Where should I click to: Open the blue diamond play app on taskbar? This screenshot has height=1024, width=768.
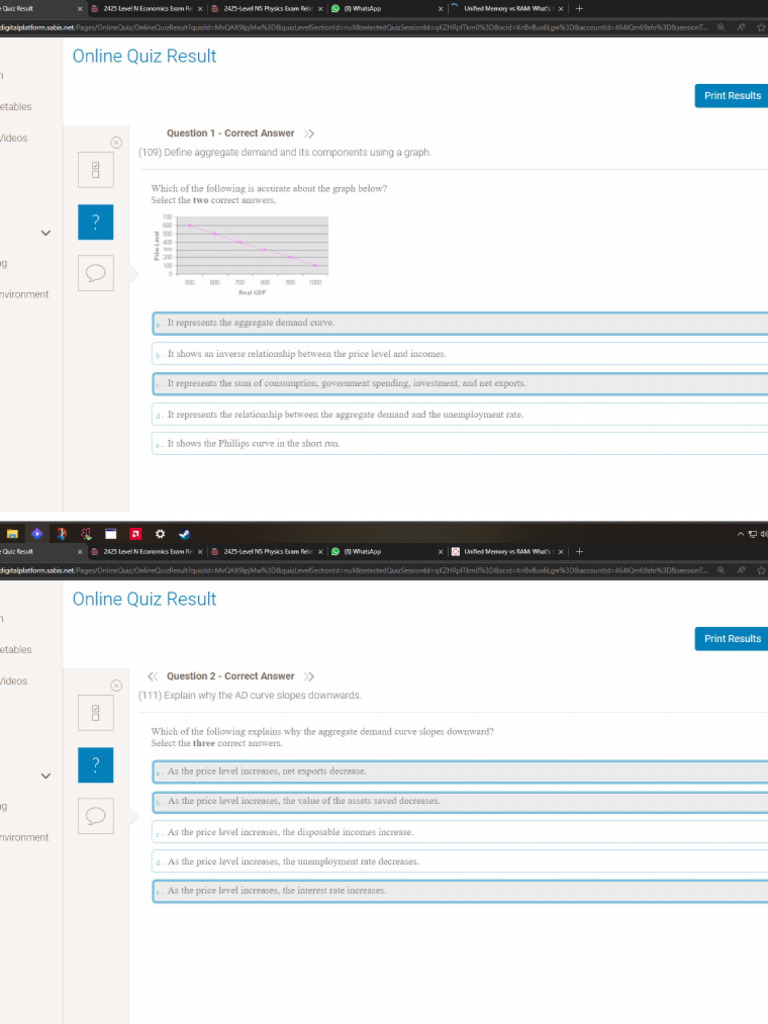pyautogui.click(x=37, y=534)
